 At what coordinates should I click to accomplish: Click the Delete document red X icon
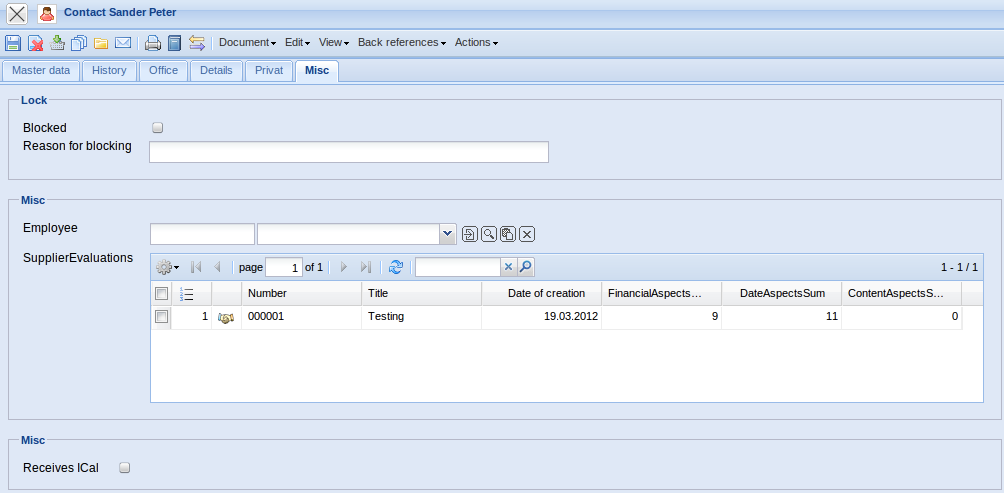click(x=35, y=43)
